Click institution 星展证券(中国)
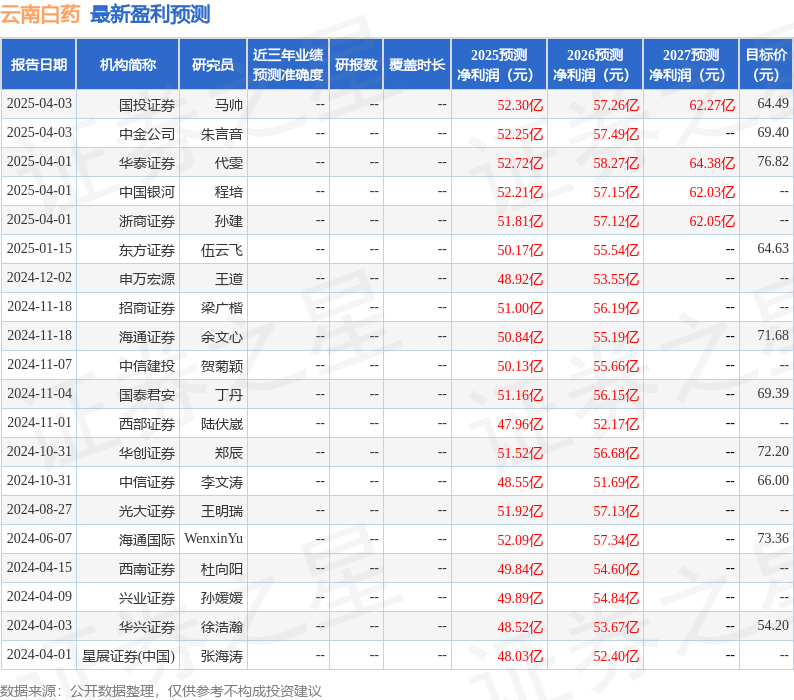Image resolution: width=794 pixels, height=700 pixels. coord(128,656)
